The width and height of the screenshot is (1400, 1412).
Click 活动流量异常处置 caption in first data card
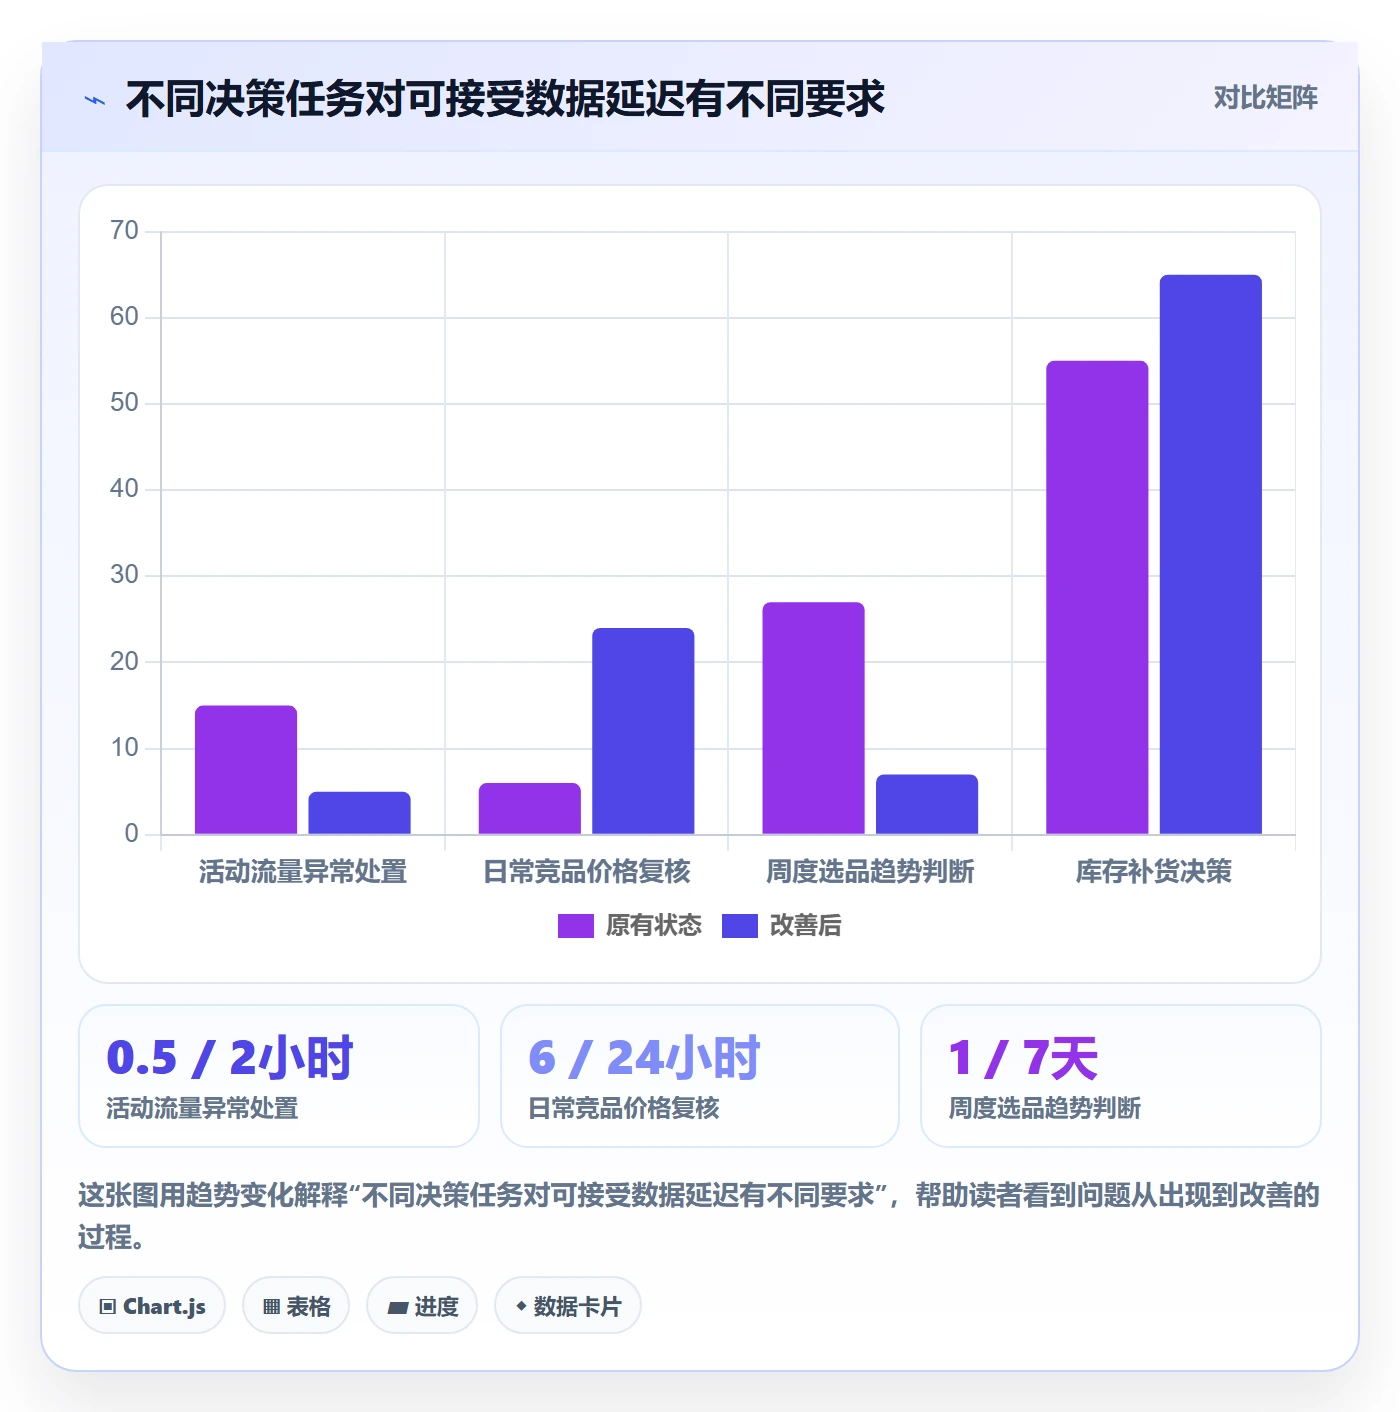click(203, 1108)
